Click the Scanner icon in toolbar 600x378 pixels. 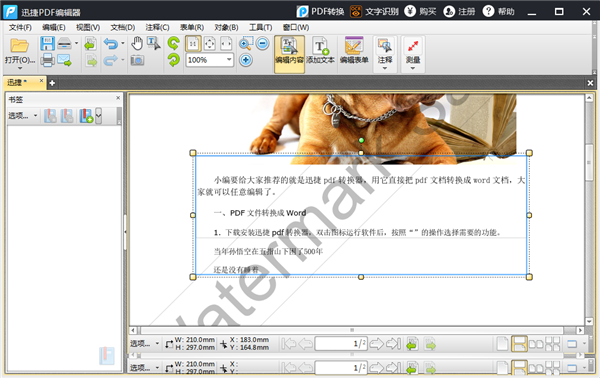click(x=64, y=44)
